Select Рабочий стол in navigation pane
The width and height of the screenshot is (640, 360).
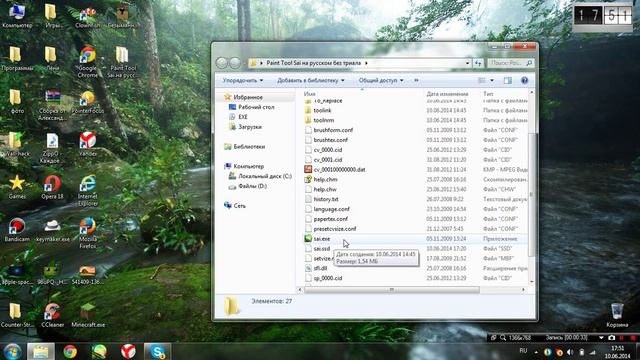point(256,107)
